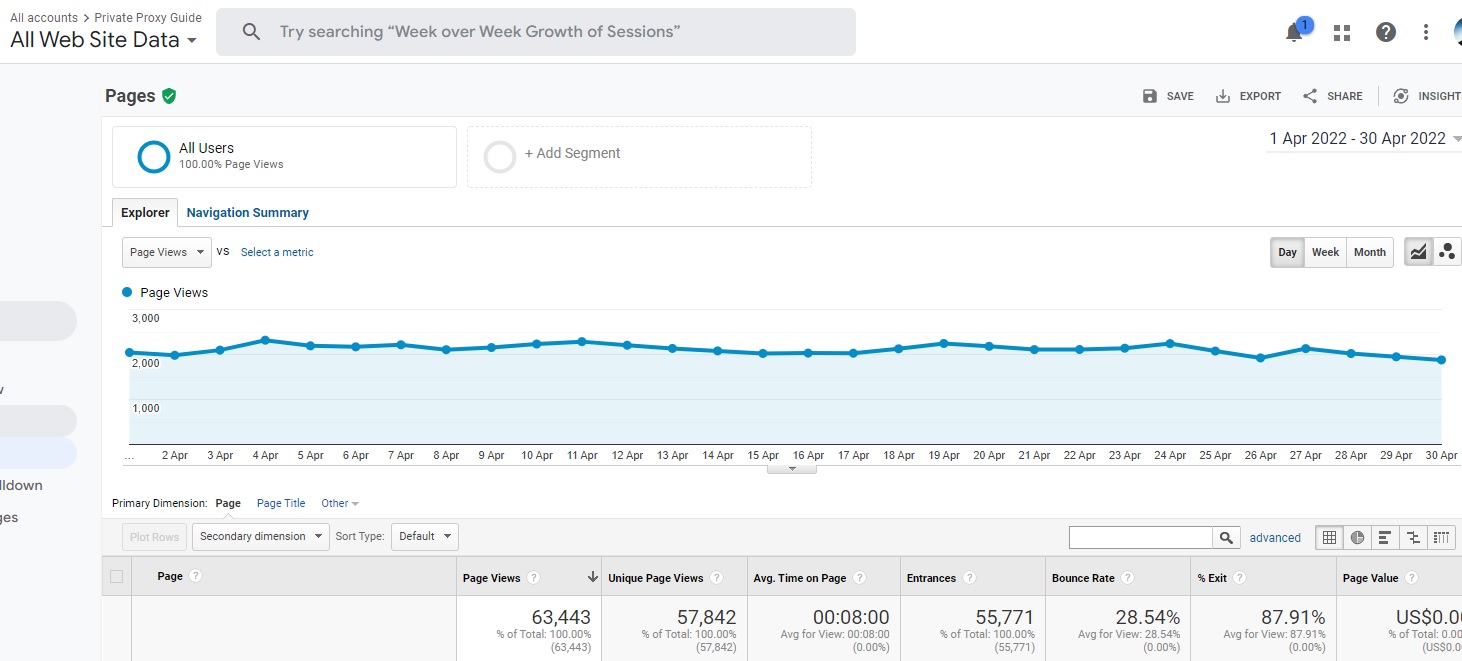Select the line chart view icon

[1418, 252]
